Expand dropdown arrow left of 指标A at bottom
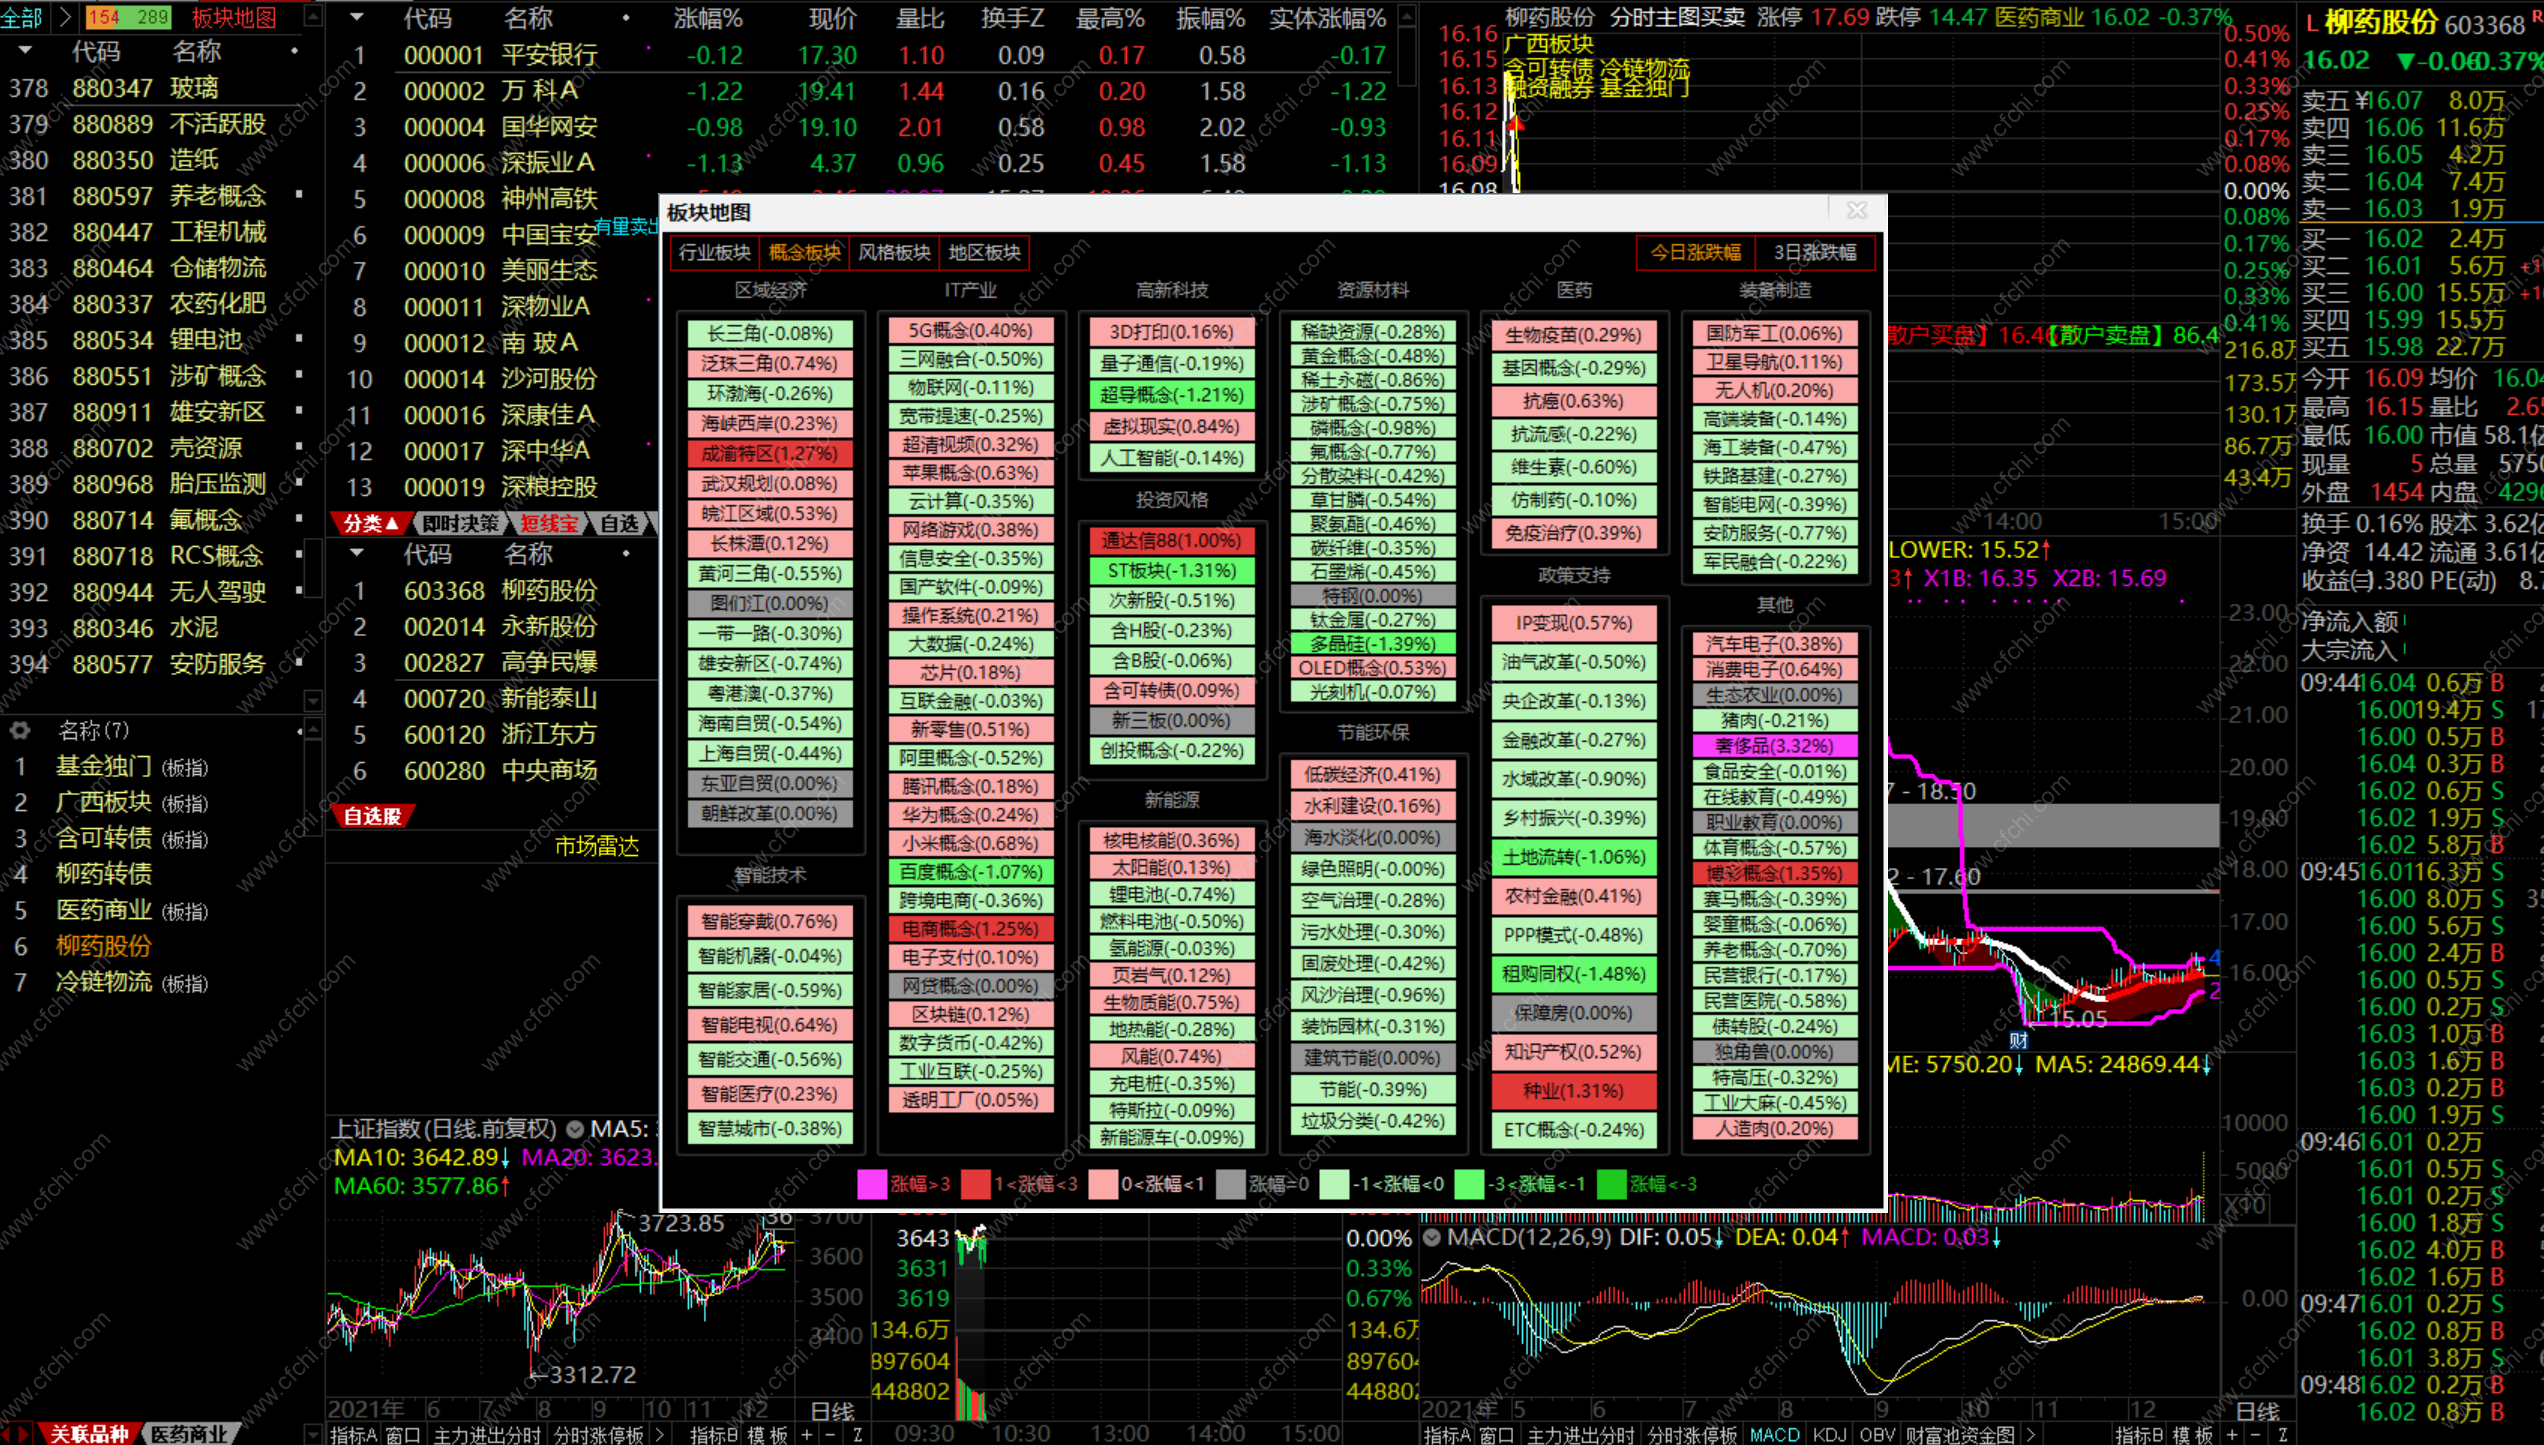 pyautogui.click(x=313, y=1435)
